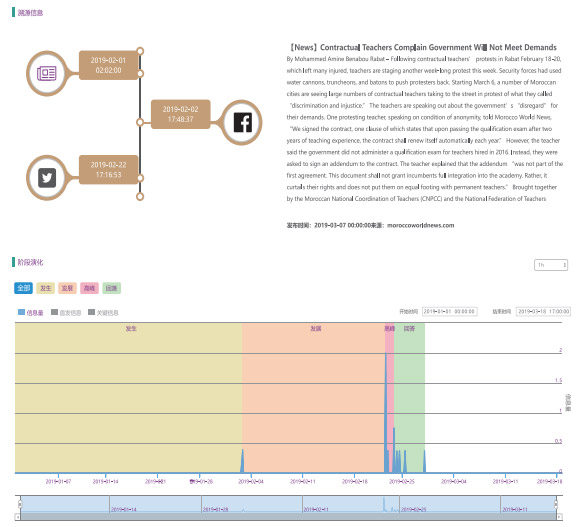Click the 2019-03-11 label in overview strip
This screenshot has width=581, height=527.
[515, 510]
